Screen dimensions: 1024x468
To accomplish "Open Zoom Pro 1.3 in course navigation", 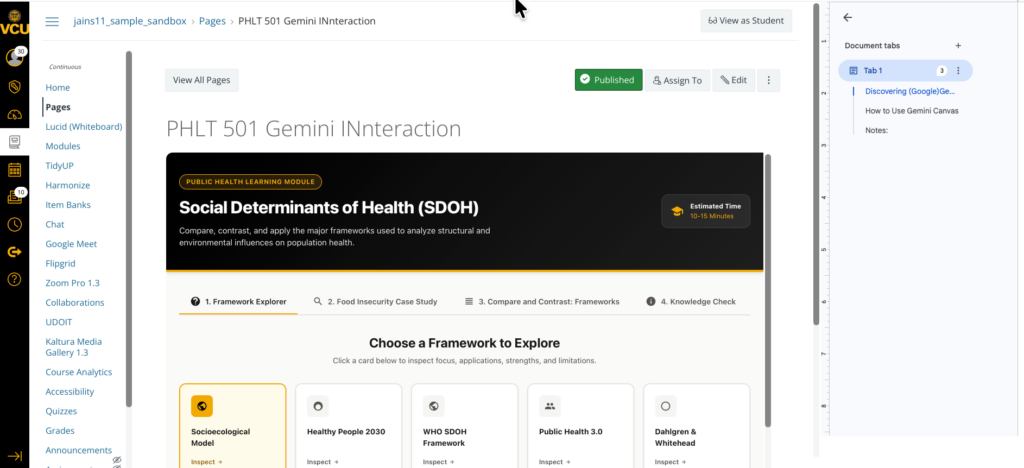I will coord(72,283).
